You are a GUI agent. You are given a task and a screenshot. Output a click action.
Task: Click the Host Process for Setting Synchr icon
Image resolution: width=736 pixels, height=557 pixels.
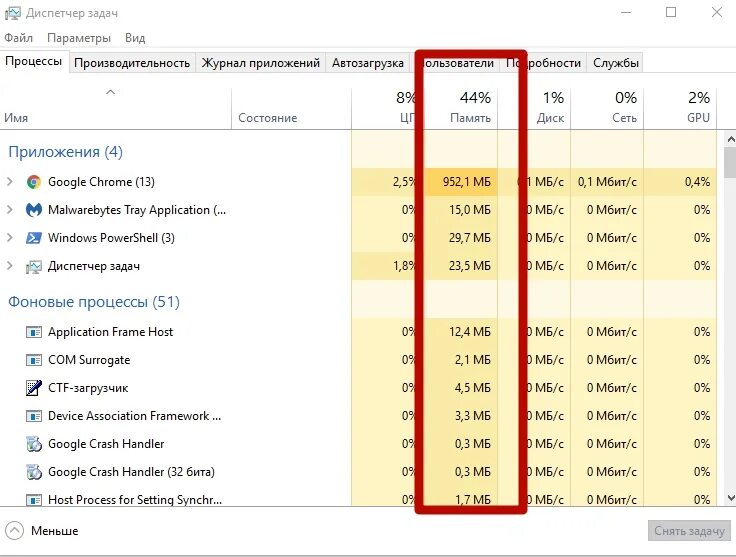click(x=34, y=500)
